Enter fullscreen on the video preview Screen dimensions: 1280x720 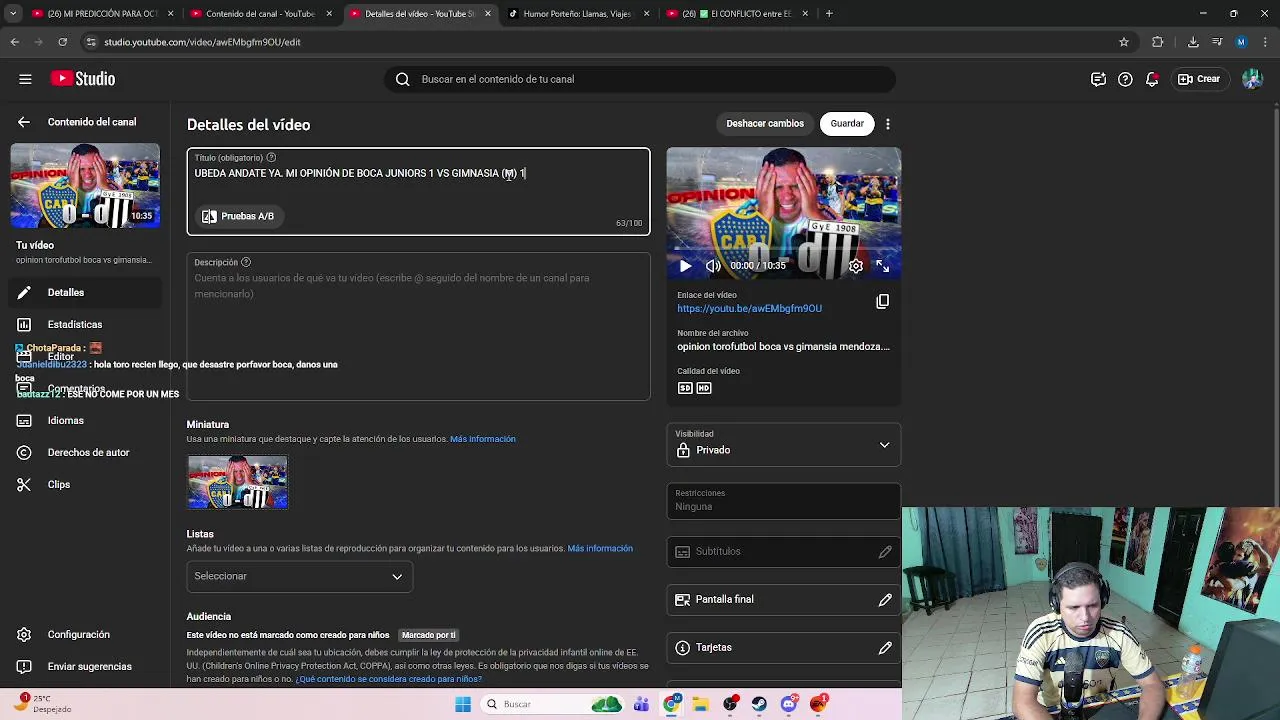tap(883, 266)
